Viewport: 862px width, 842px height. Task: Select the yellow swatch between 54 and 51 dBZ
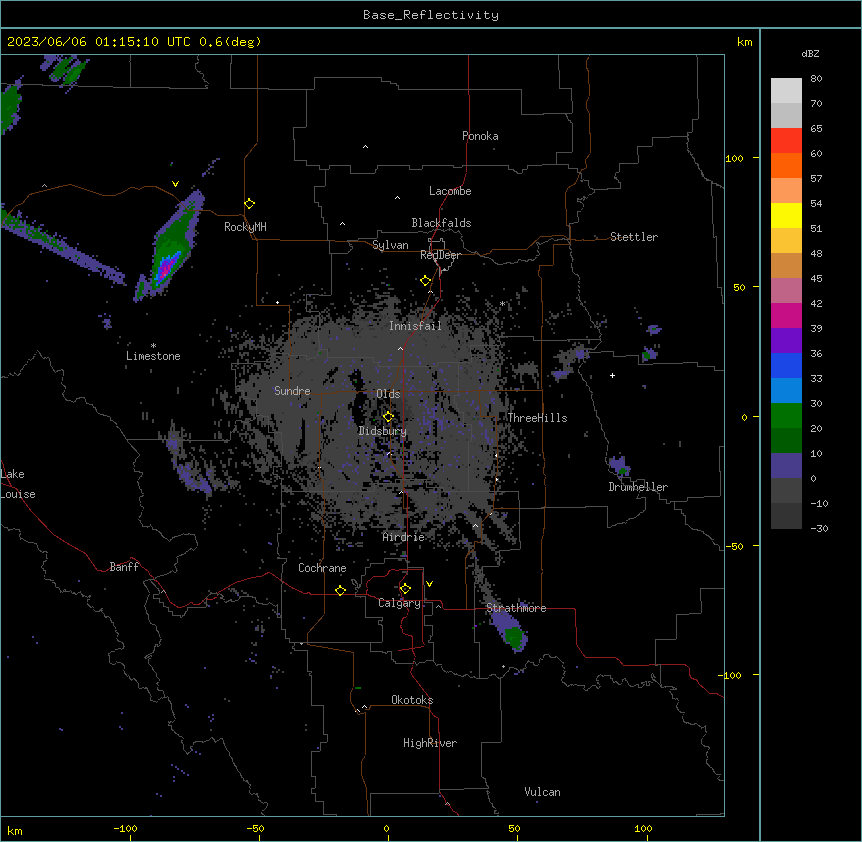click(786, 215)
